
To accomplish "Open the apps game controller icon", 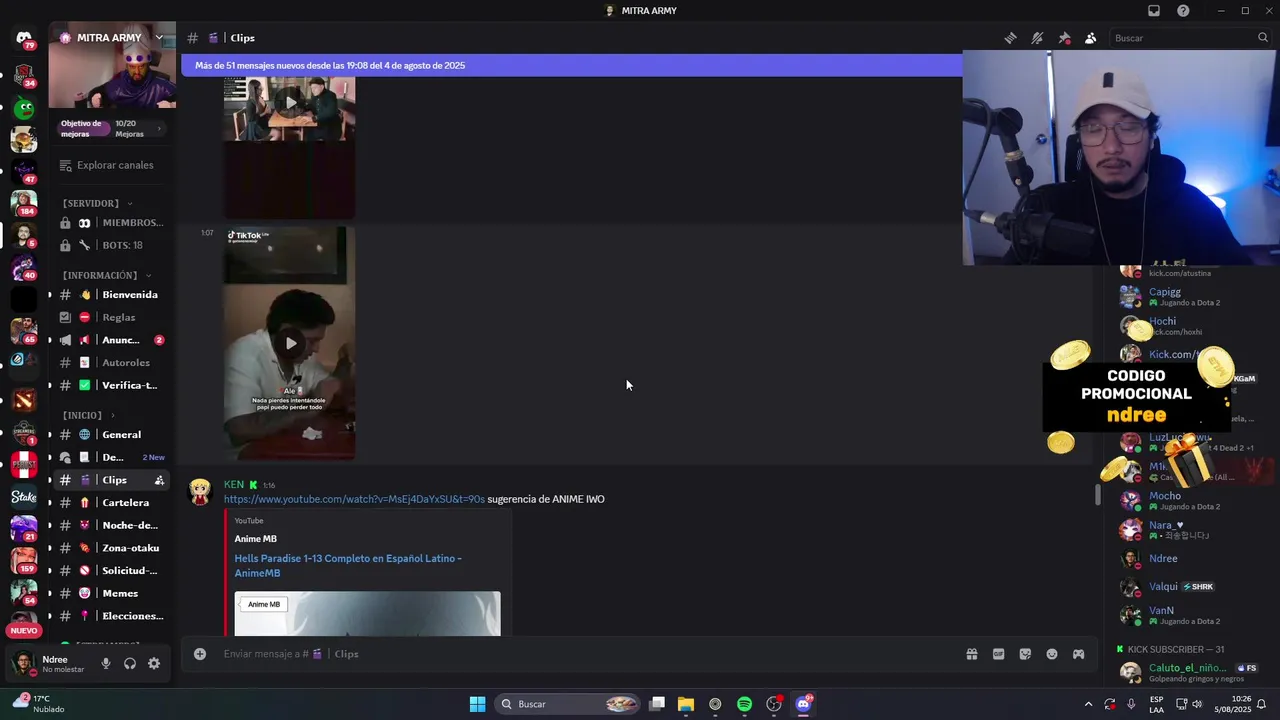I will [1079, 654].
